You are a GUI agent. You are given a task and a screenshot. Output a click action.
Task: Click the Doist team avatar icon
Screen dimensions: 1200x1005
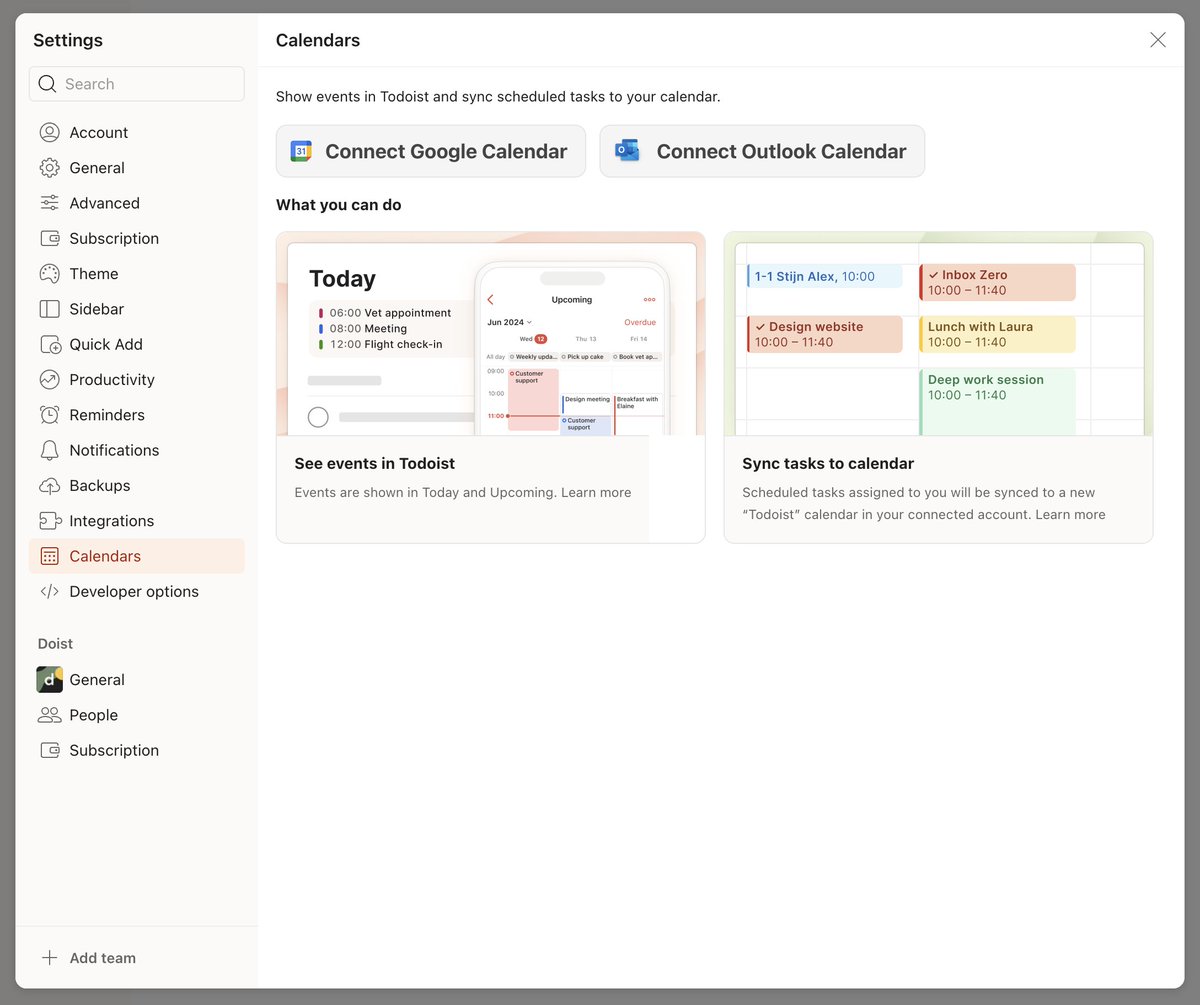point(50,680)
